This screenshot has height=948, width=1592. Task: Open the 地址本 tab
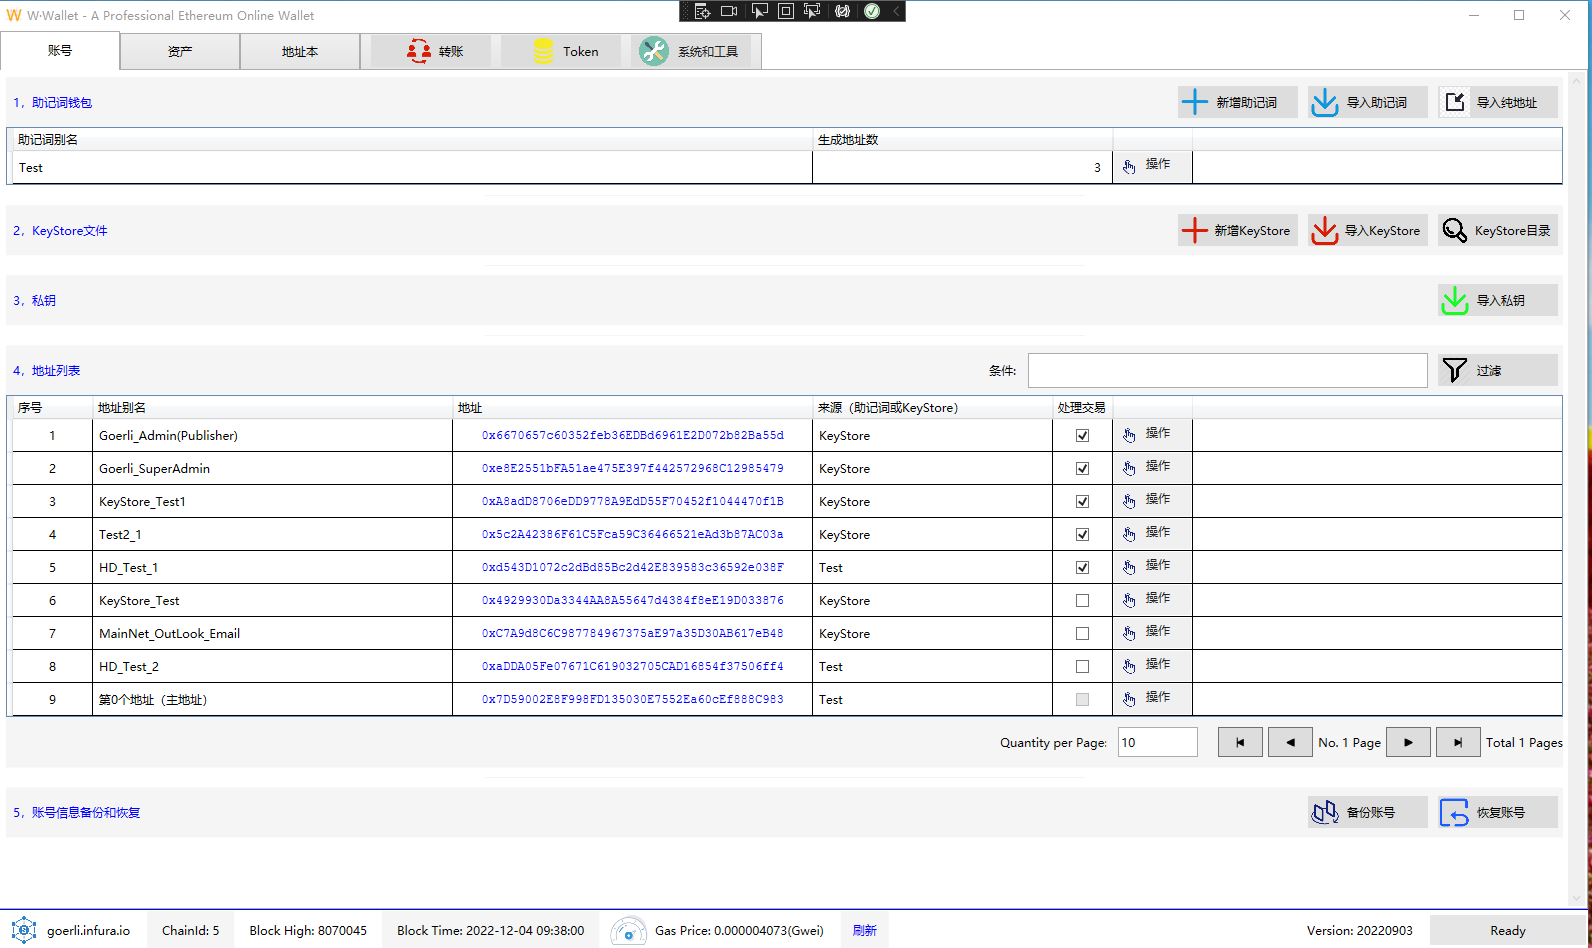point(300,52)
